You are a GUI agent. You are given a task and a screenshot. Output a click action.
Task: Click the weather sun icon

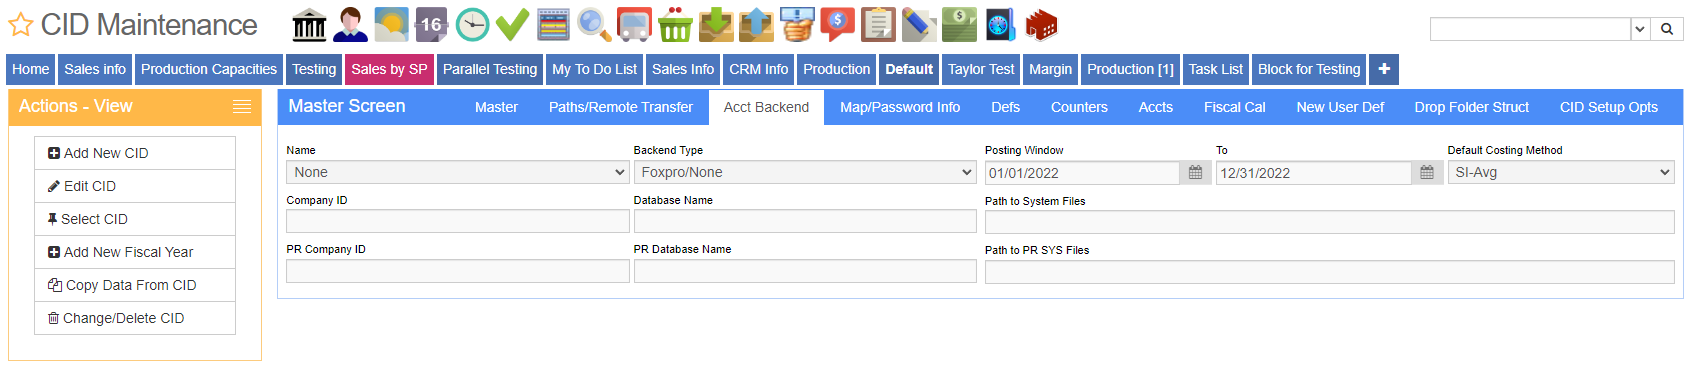pos(391,25)
